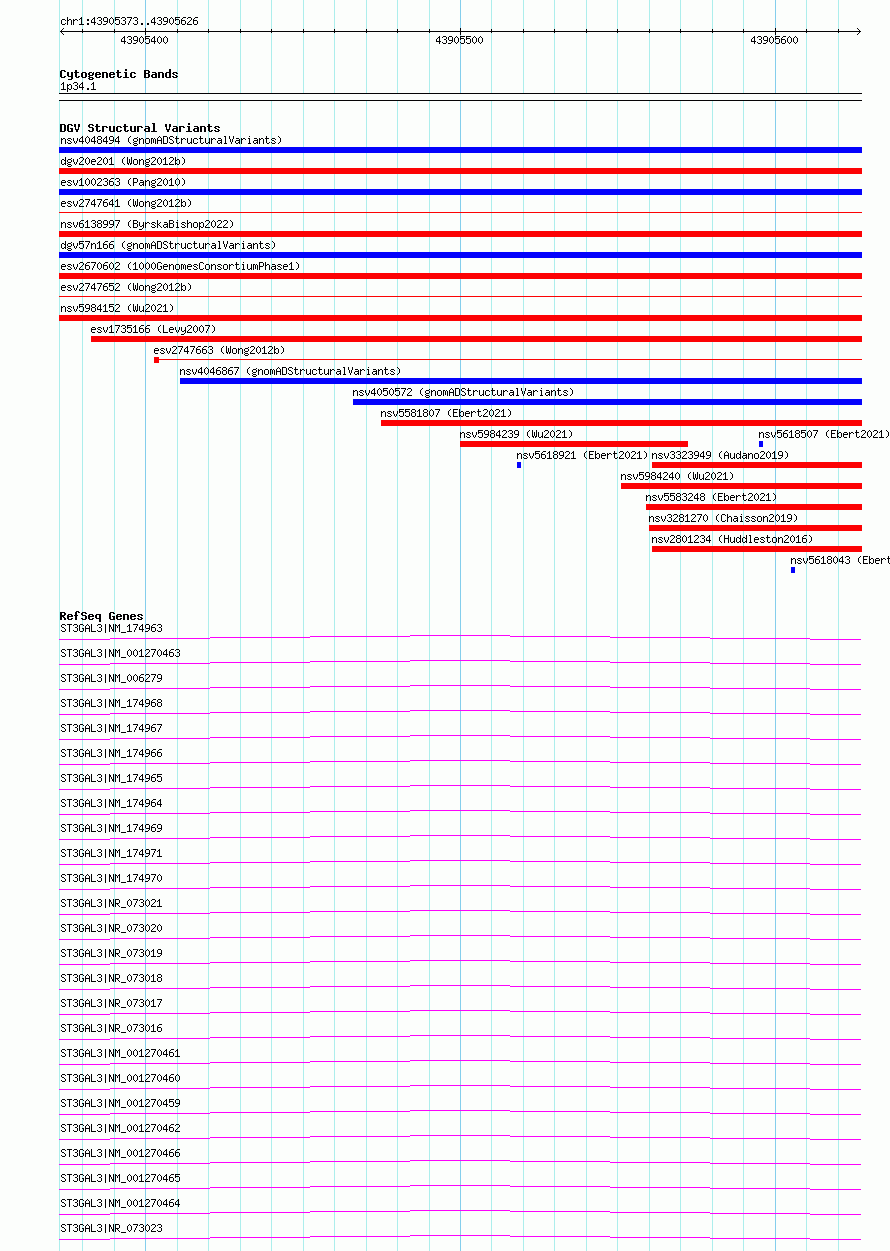This screenshot has height=1251, width=890.
Task: Click the 1p34.1 cytogenetic band label
Action: tap(78, 87)
